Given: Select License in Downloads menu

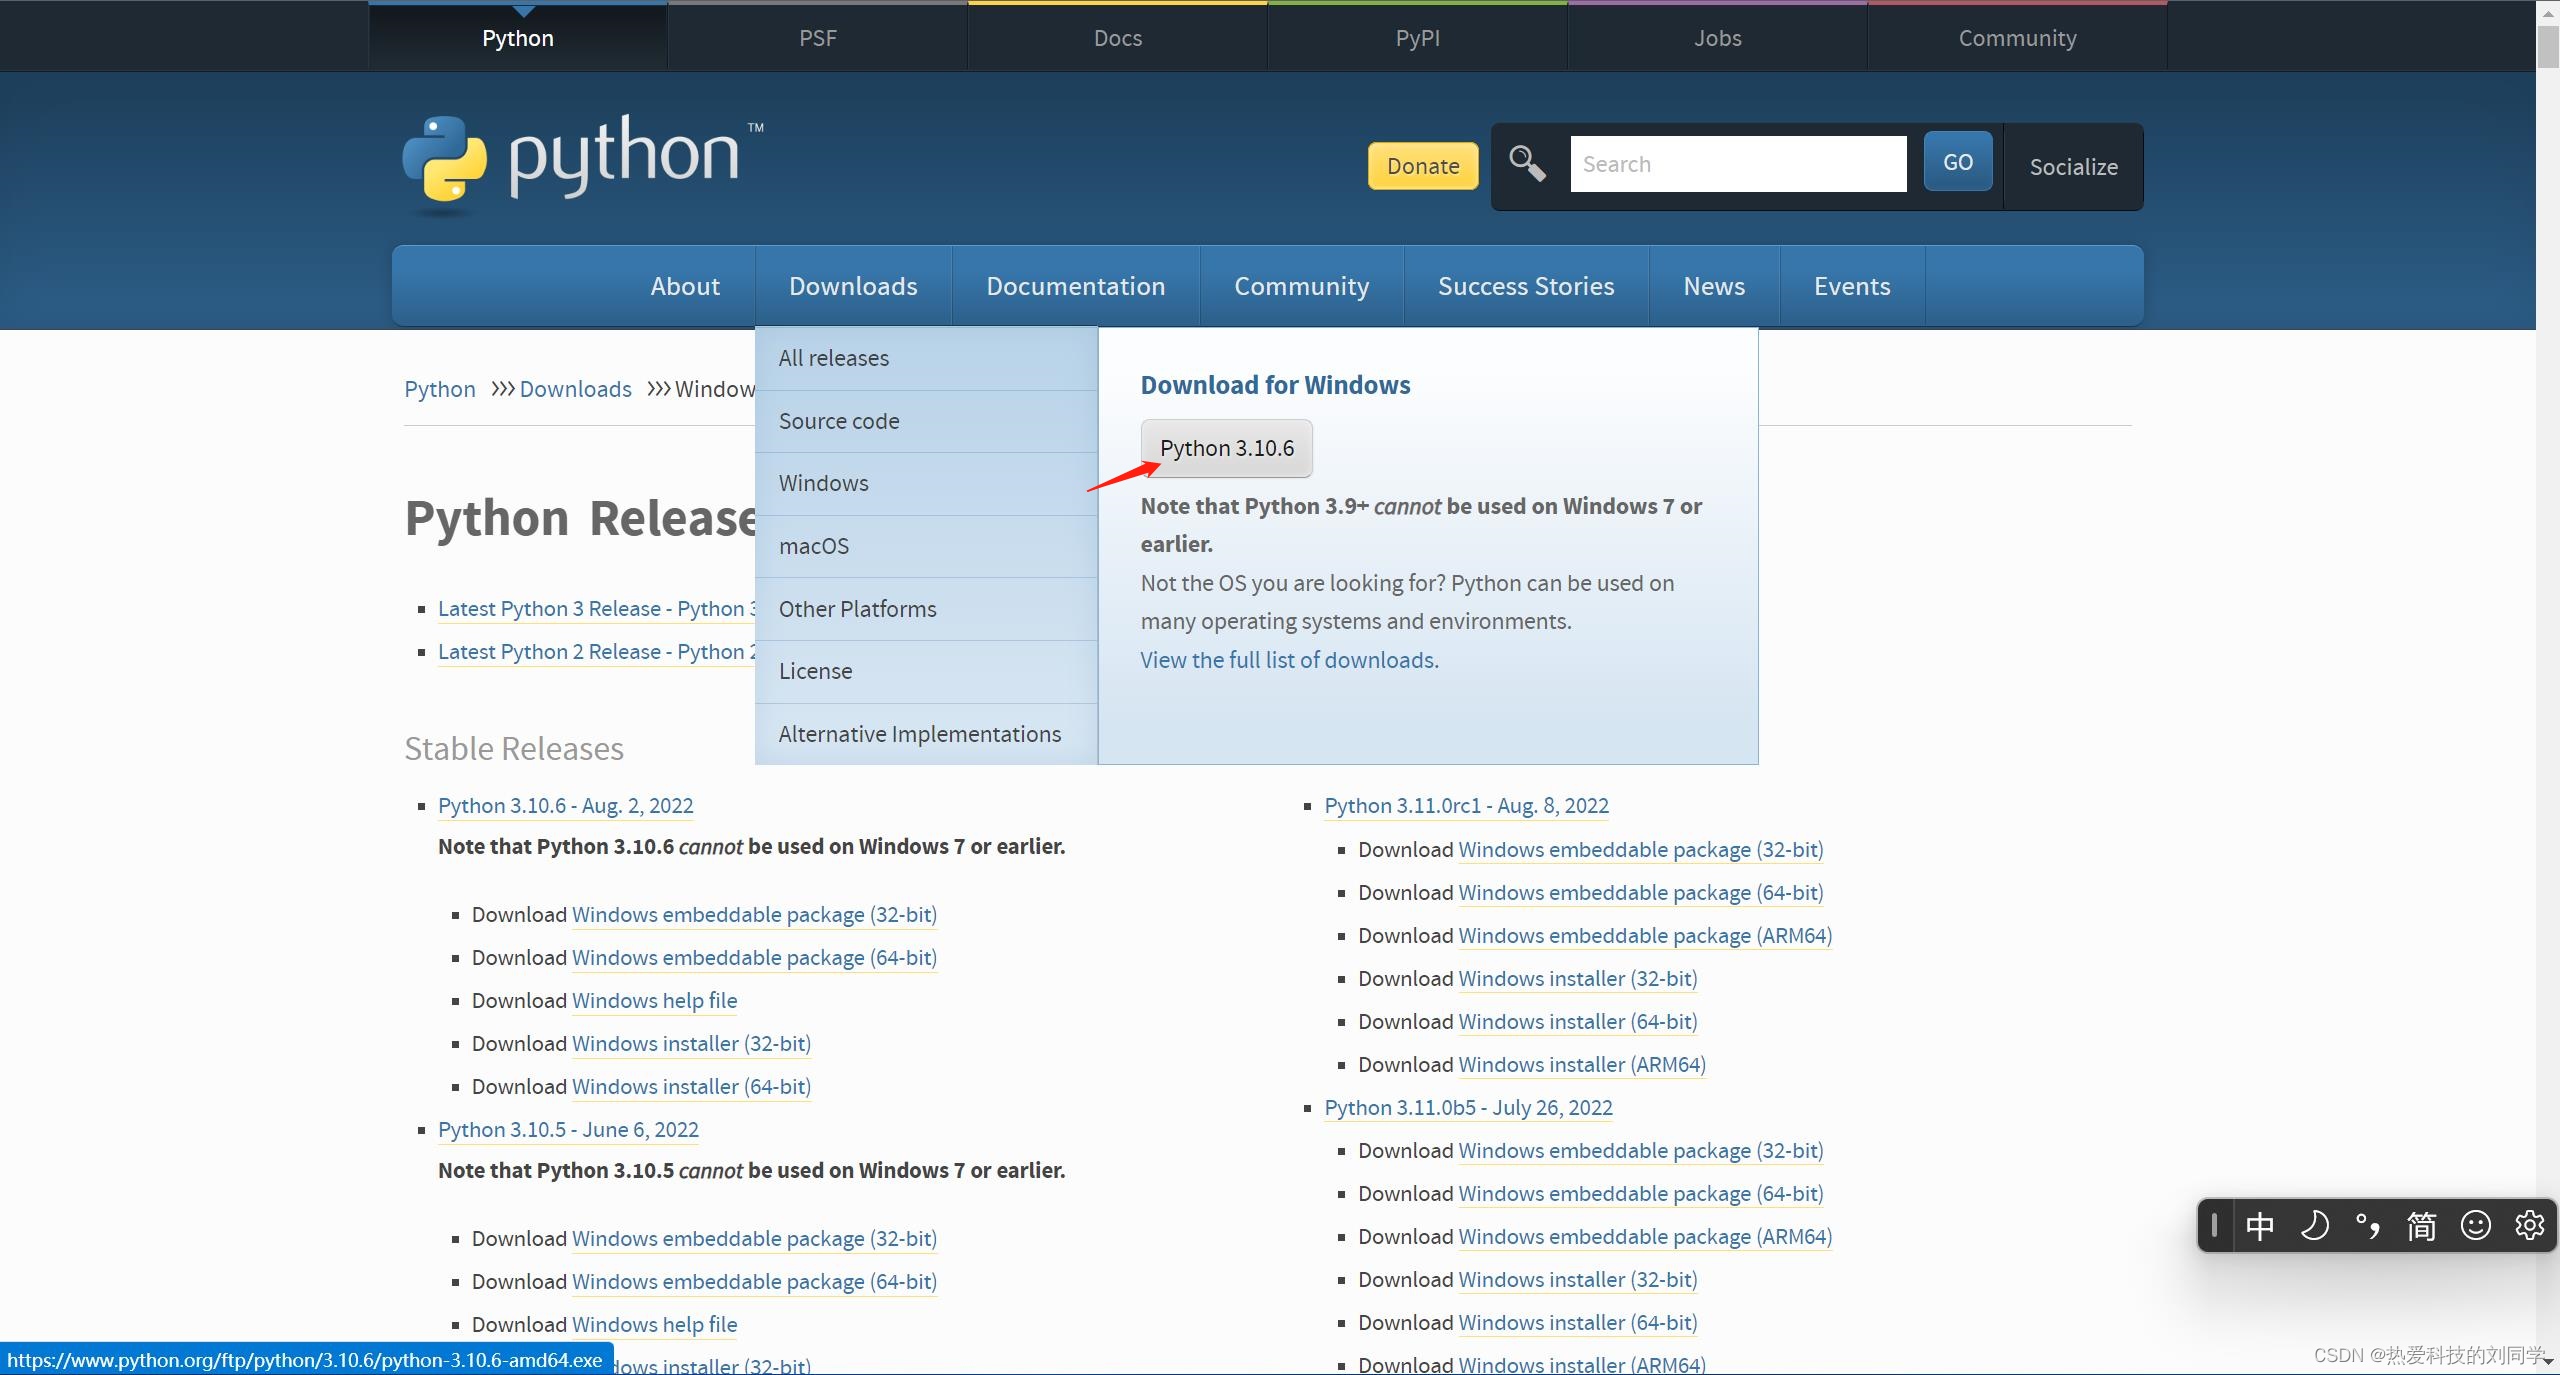Looking at the screenshot, I should [x=927, y=671].
